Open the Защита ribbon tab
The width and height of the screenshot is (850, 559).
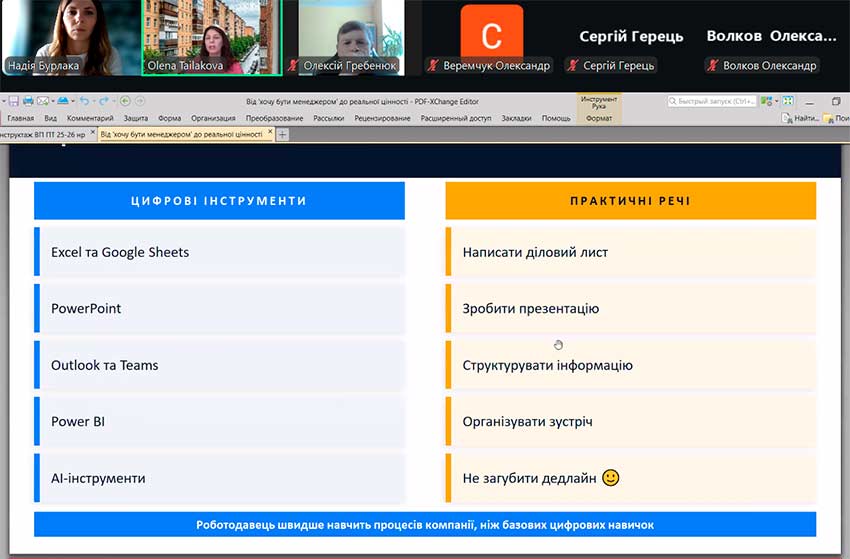[136, 118]
